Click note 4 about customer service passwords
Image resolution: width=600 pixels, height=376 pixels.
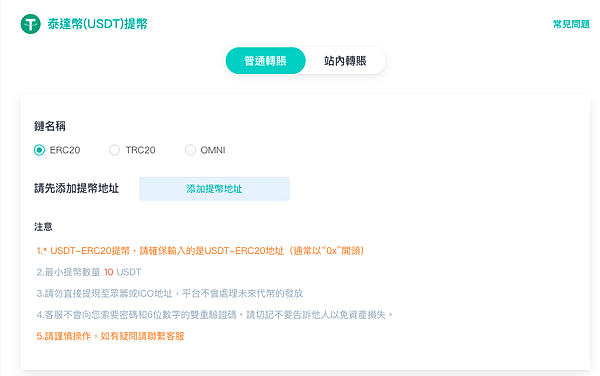click(215, 315)
